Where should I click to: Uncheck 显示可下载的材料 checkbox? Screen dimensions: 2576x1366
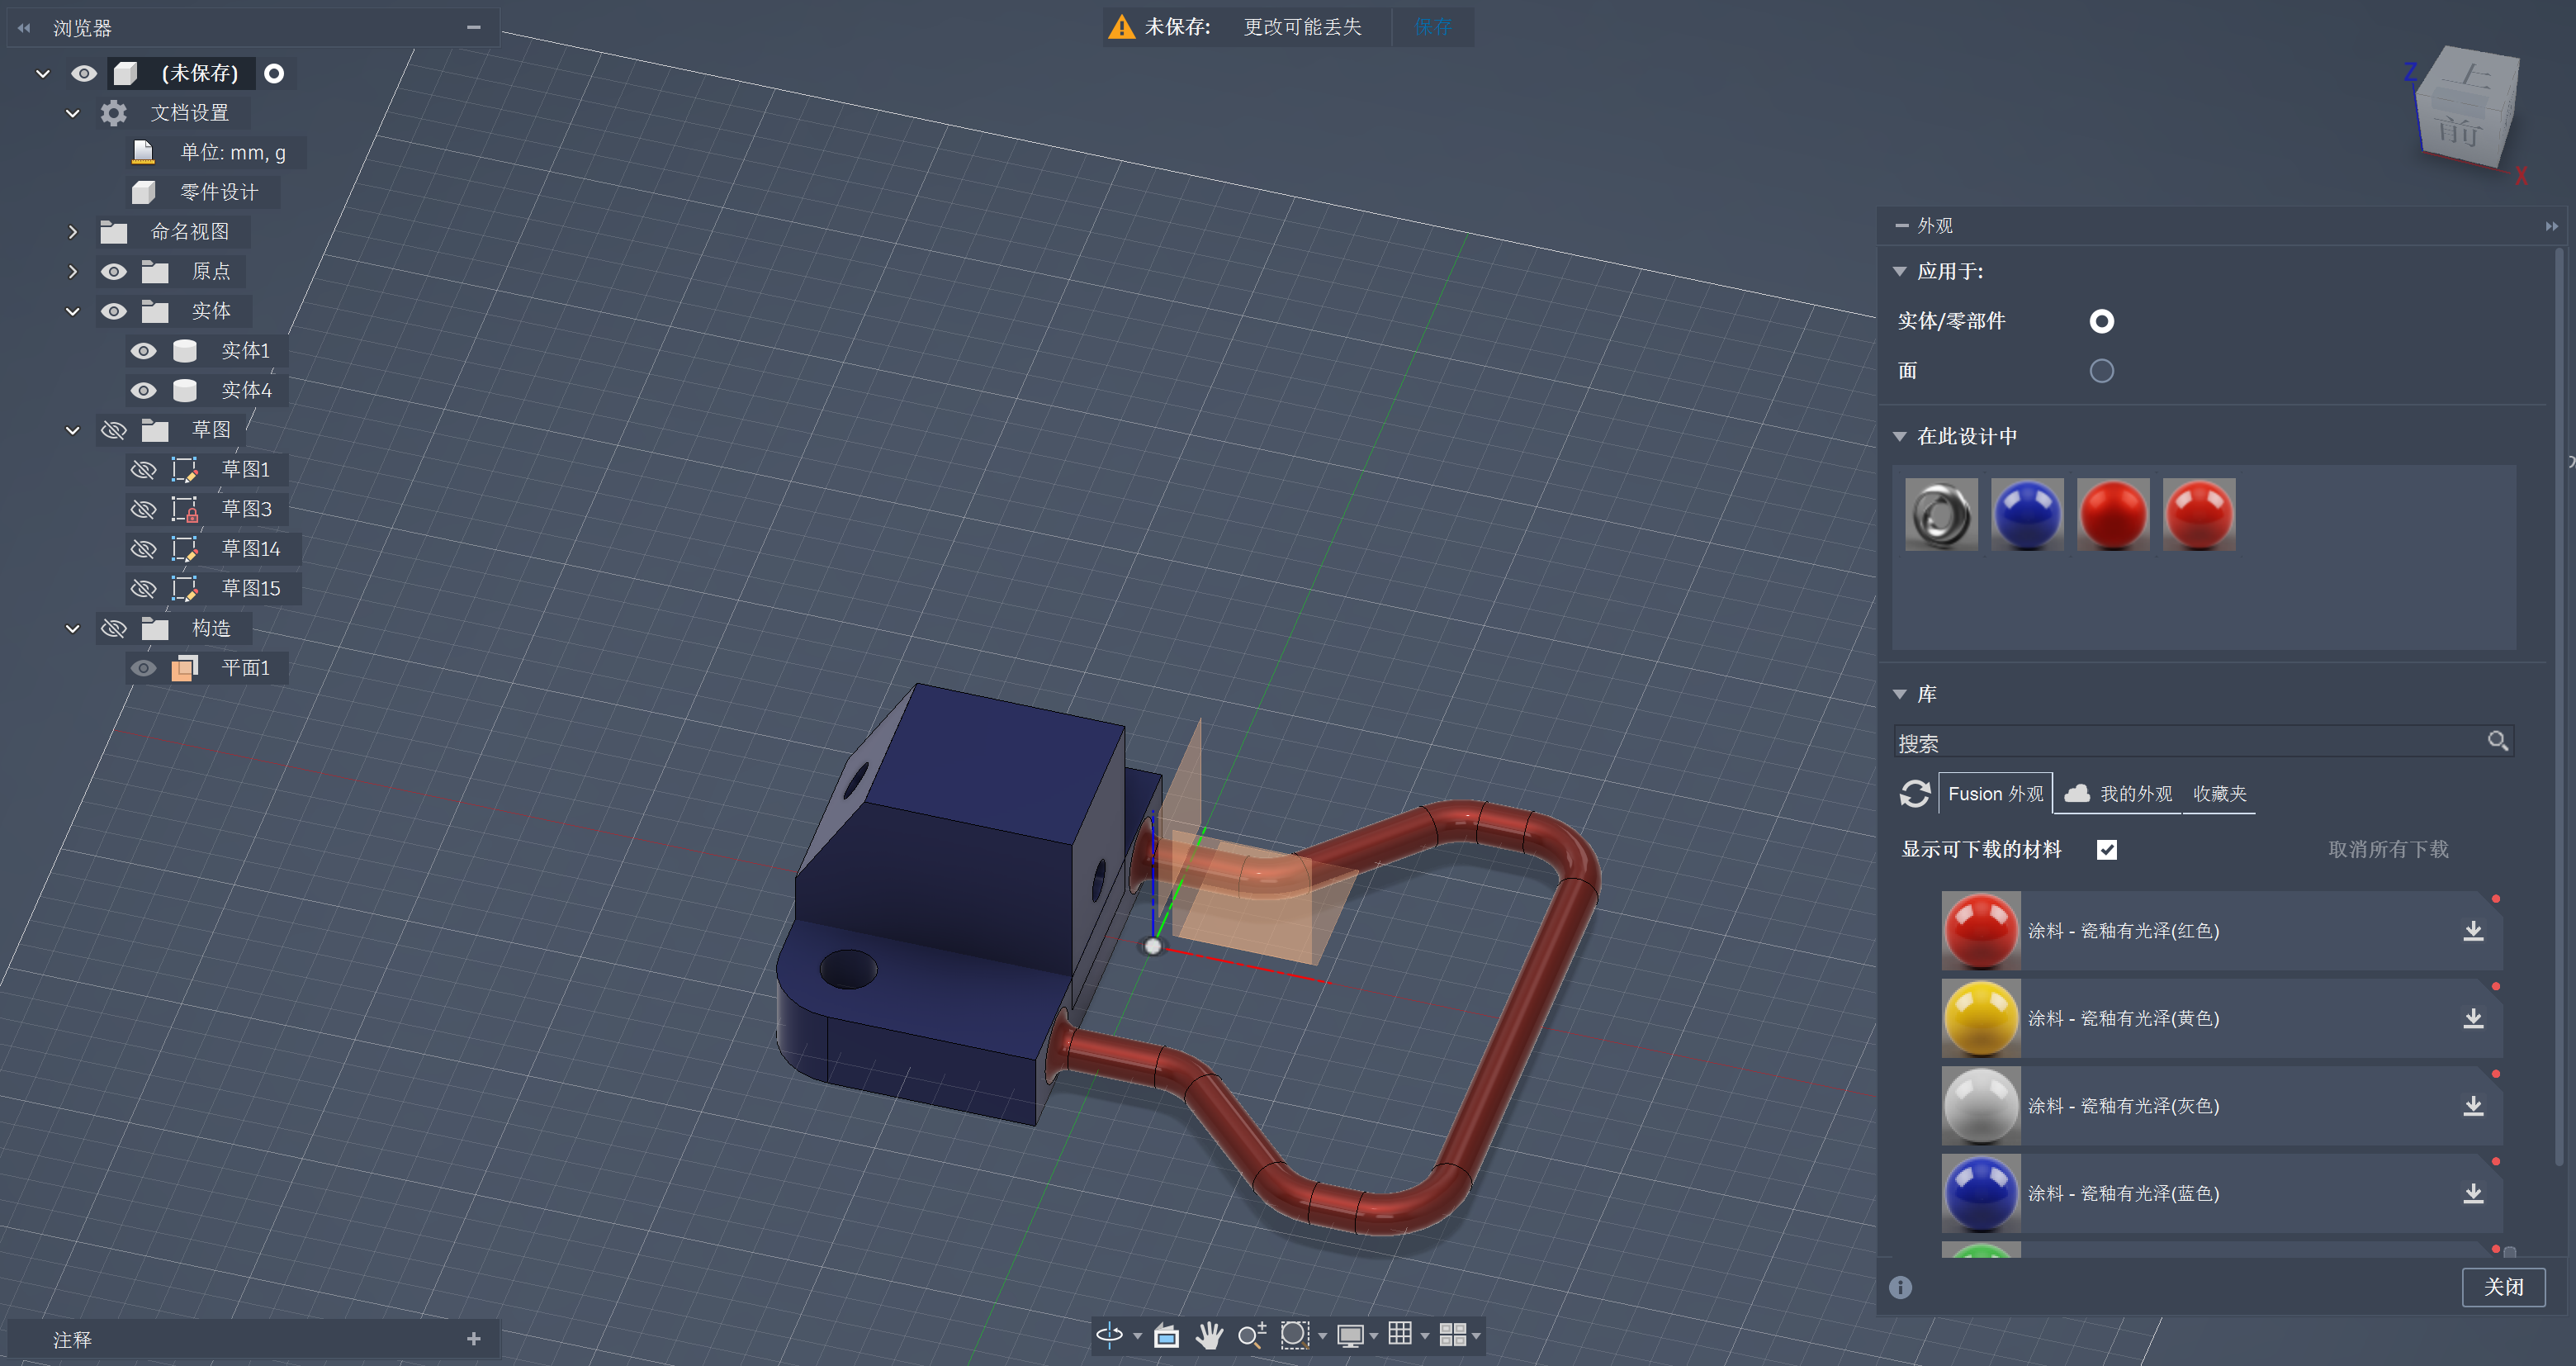pyautogui.click(x=2106, y=849)
